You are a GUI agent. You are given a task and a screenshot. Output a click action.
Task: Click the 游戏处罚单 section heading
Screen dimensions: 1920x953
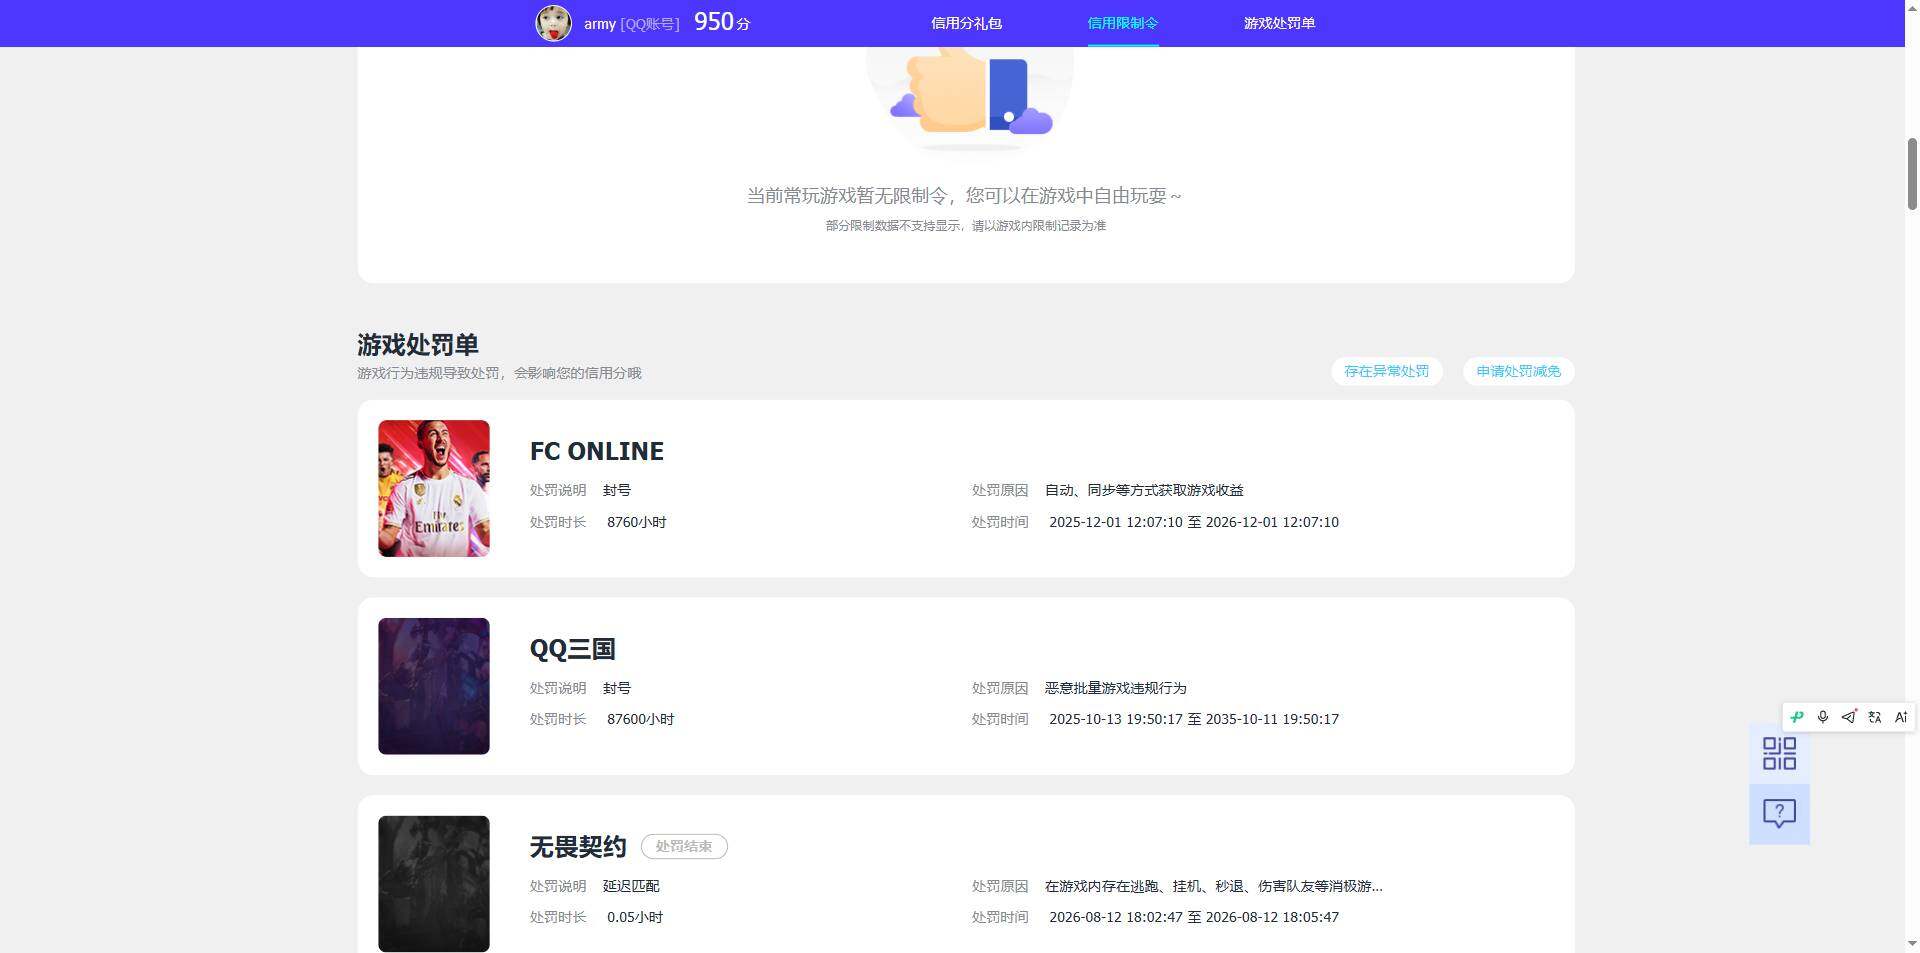418,345
